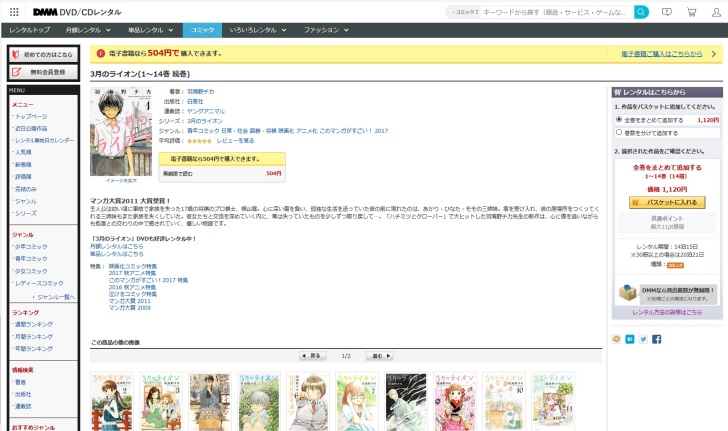Viewport: 728px width, 431px height.
Task: Click the search keyword input field
Action: (556, 12)
